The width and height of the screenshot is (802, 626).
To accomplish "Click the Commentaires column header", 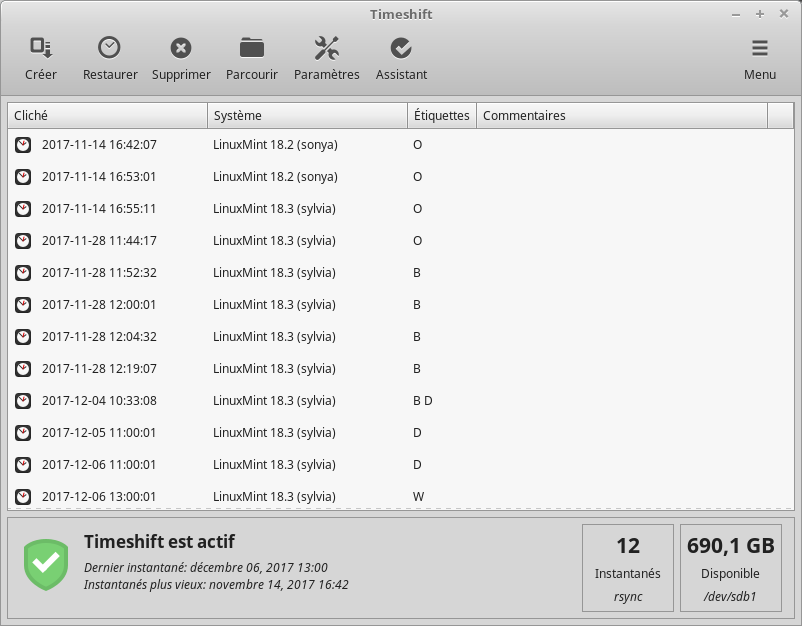I will tap(622, 116).
